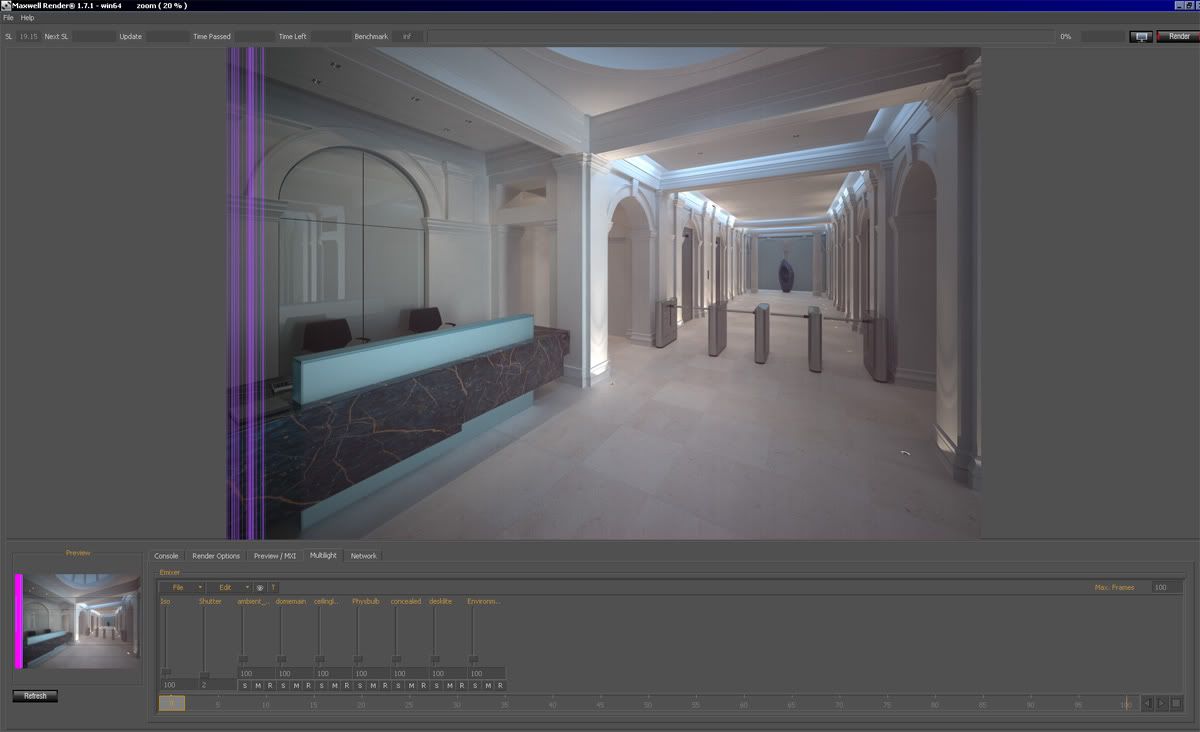Click R button under concealed emitter
Screen dimensions: 1200x732
click(x=424, y=685)
